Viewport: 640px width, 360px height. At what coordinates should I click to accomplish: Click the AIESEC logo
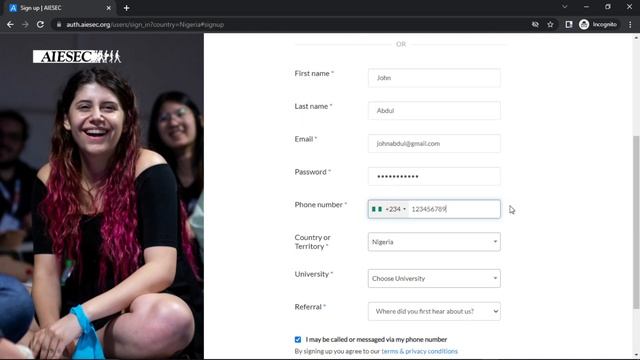point(77,56)
